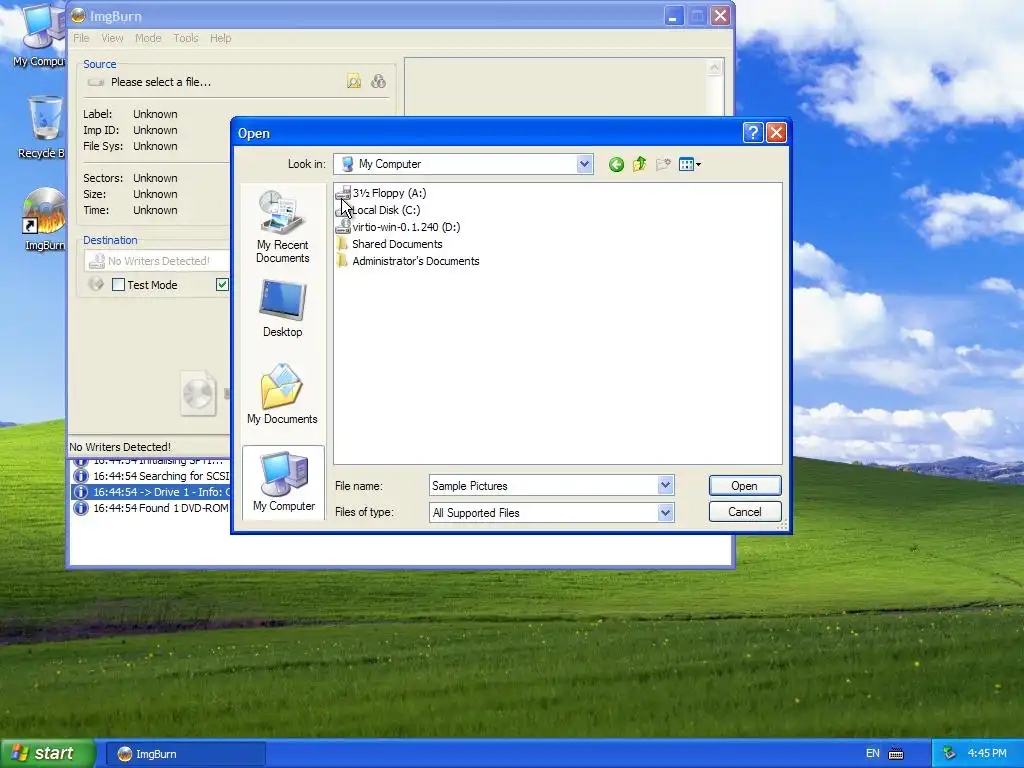Go to Desktop in places bar
Viewport: 1024px width, 768px height.
coord(282,308)
